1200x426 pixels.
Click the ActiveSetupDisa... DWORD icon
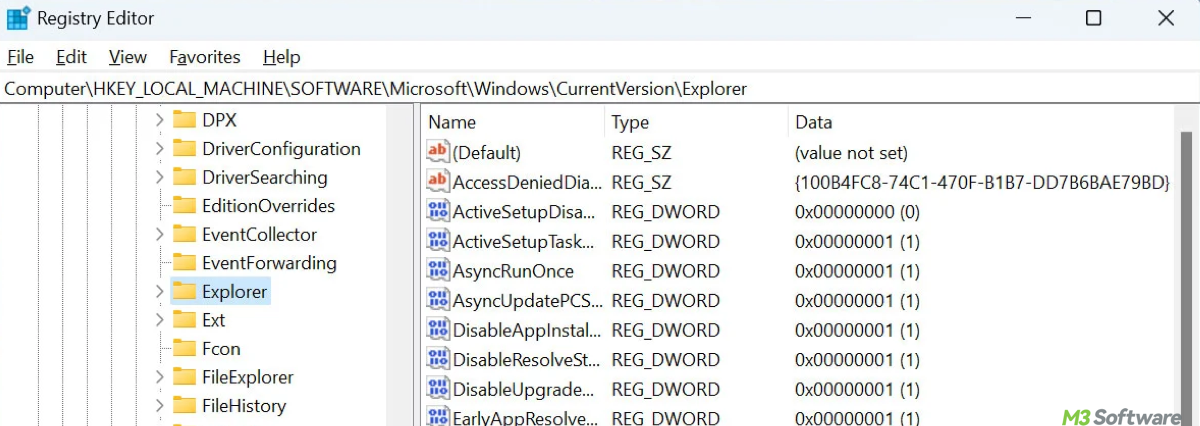coord(438,211)
